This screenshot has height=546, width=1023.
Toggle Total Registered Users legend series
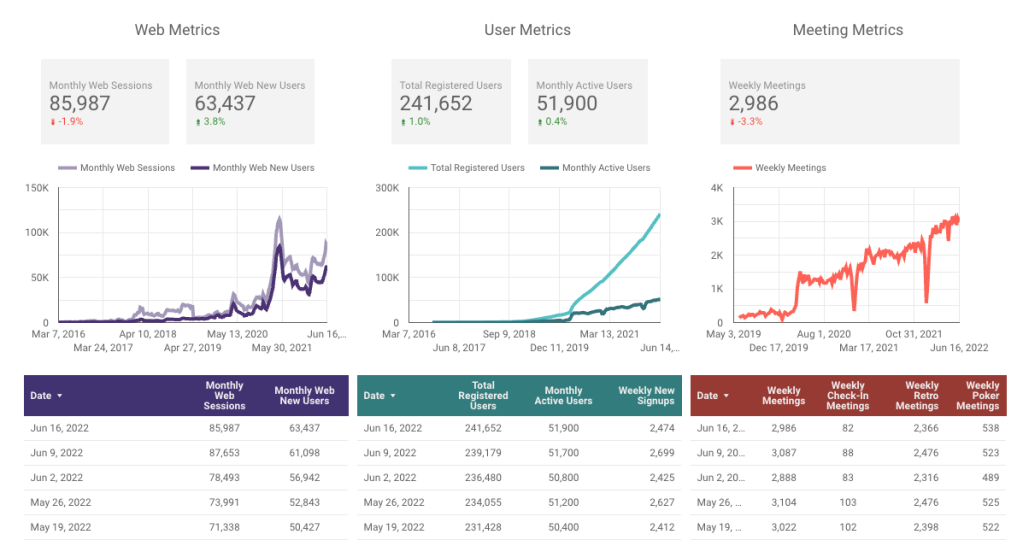click(x=466, y=168)
